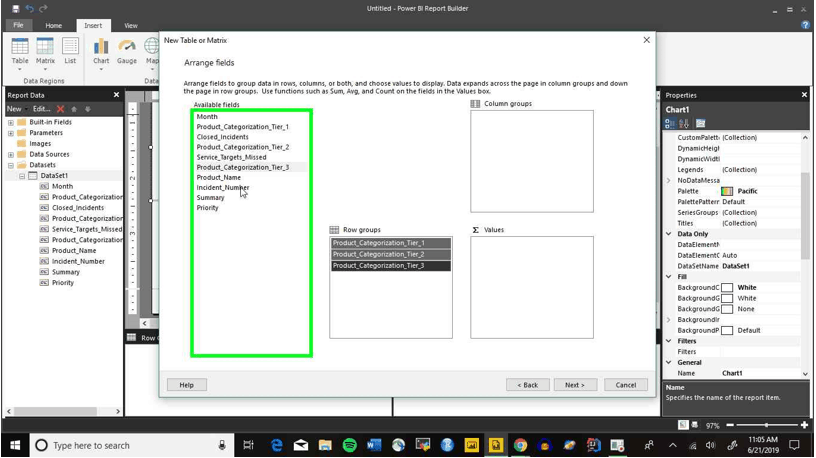816x458 pixels.
Task: Click the Help button in wizard
Action: [x=187, y=385]
